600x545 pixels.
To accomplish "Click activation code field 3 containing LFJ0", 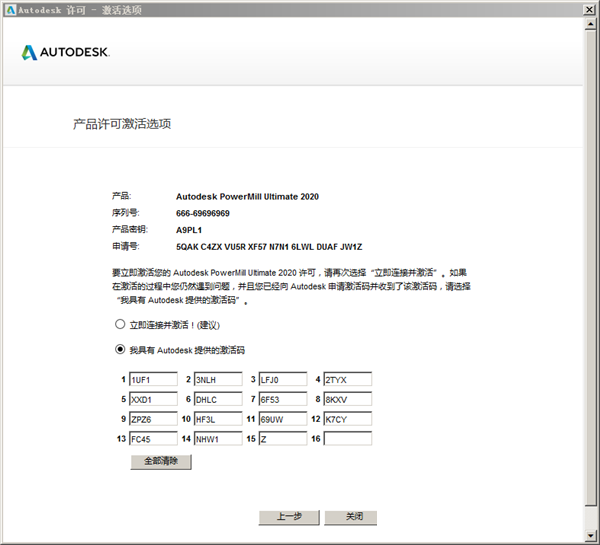I will pyautogui.click(x=283, y=379).
